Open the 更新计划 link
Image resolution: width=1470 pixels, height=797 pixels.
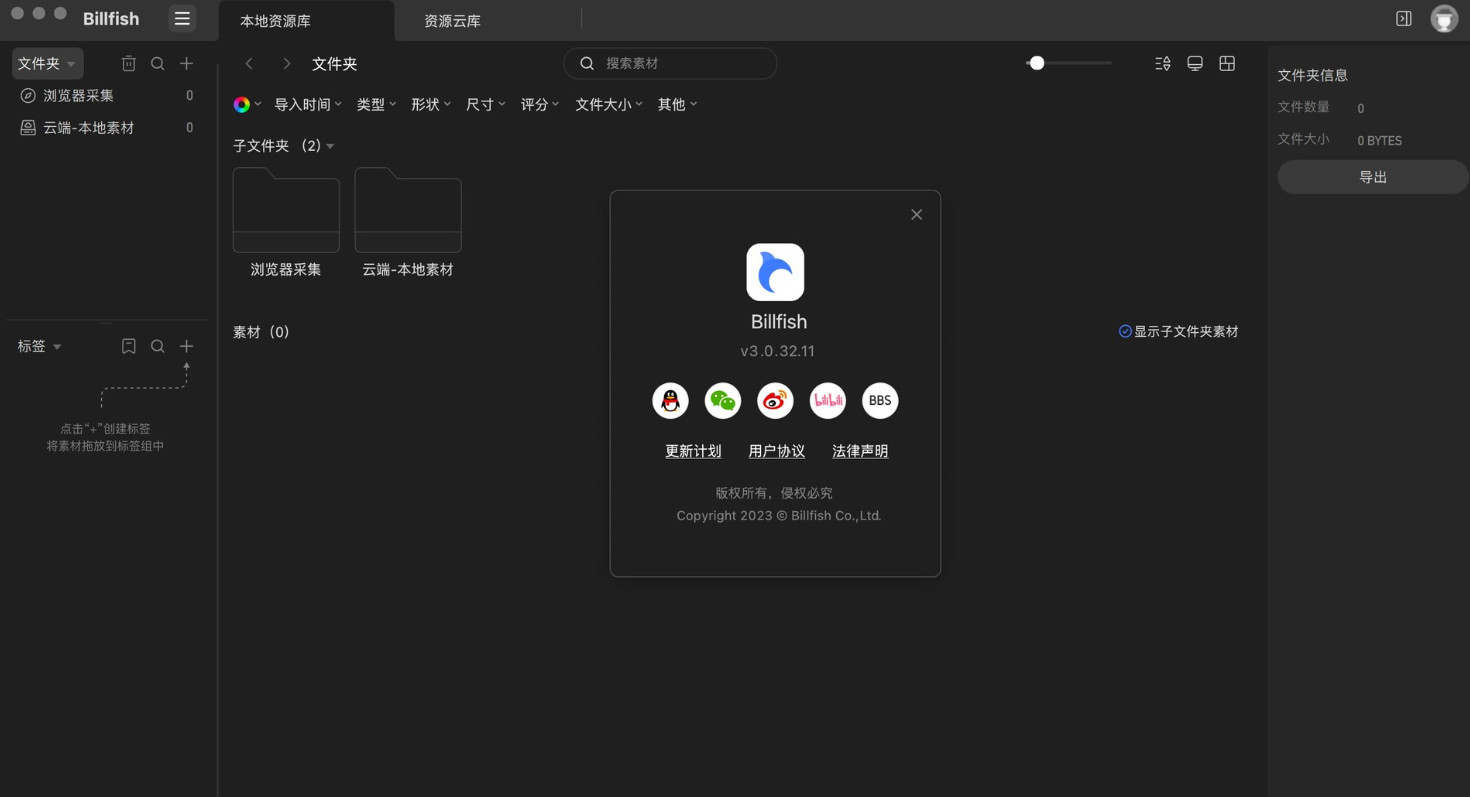click(x=693, y=451)
